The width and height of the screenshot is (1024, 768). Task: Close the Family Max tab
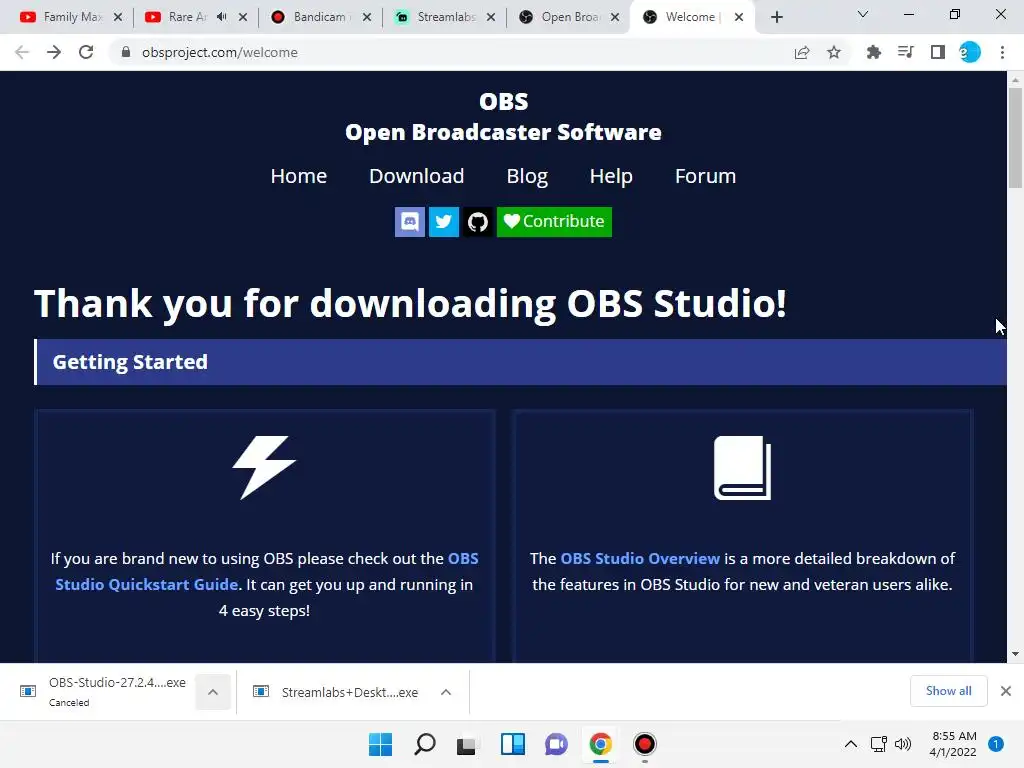pyautogui.click(x=118, y=17)
